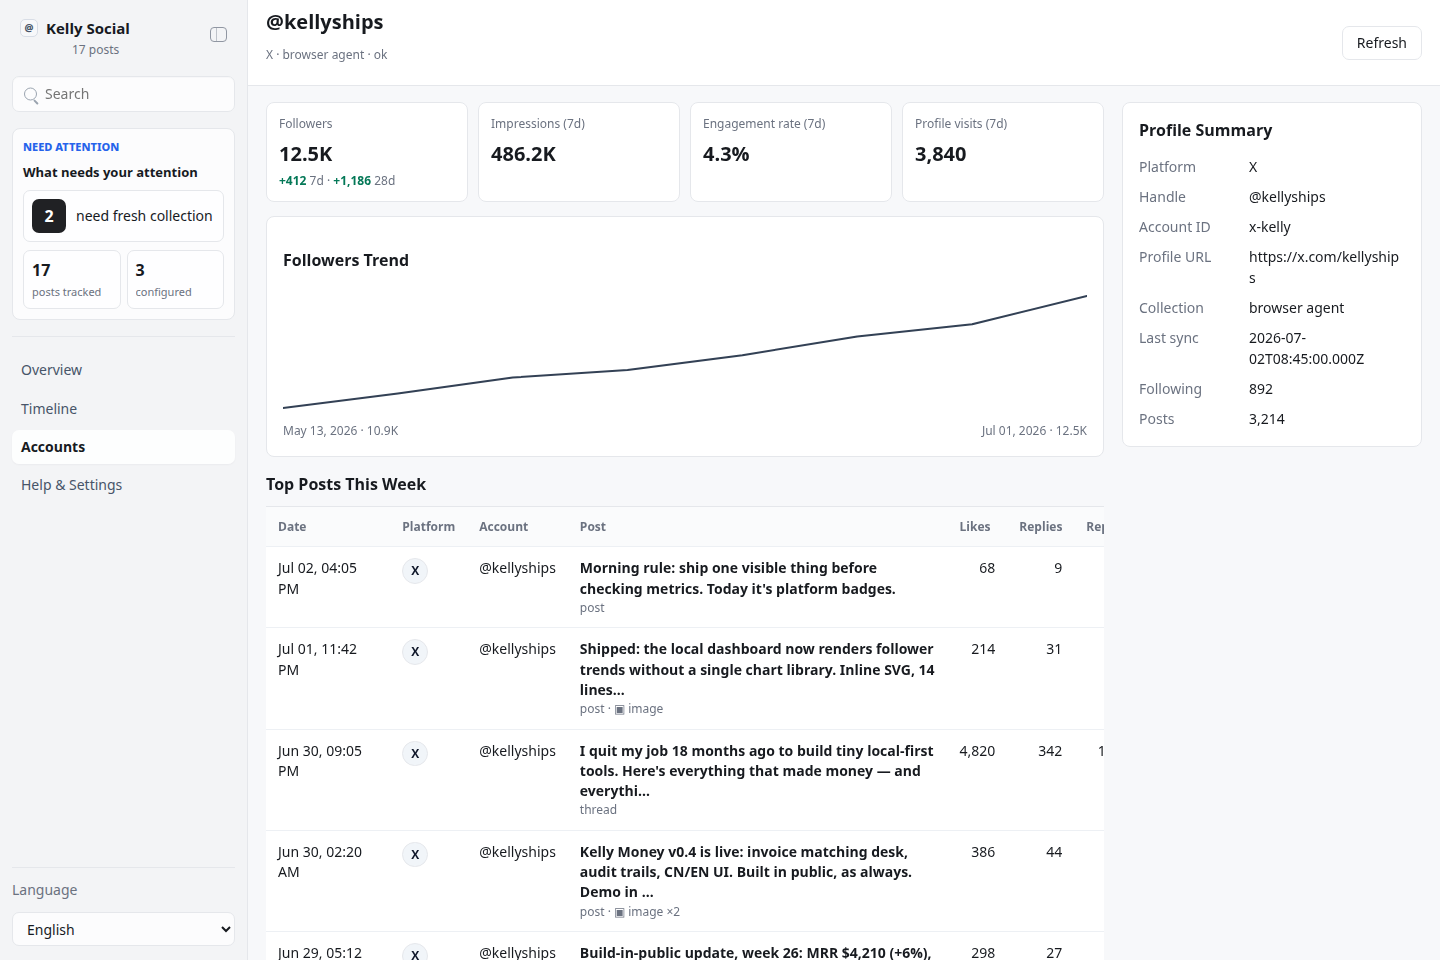1440x960 pixels.
Task: Click the '4,820' likes value
Action: click(x=977, y=751)
